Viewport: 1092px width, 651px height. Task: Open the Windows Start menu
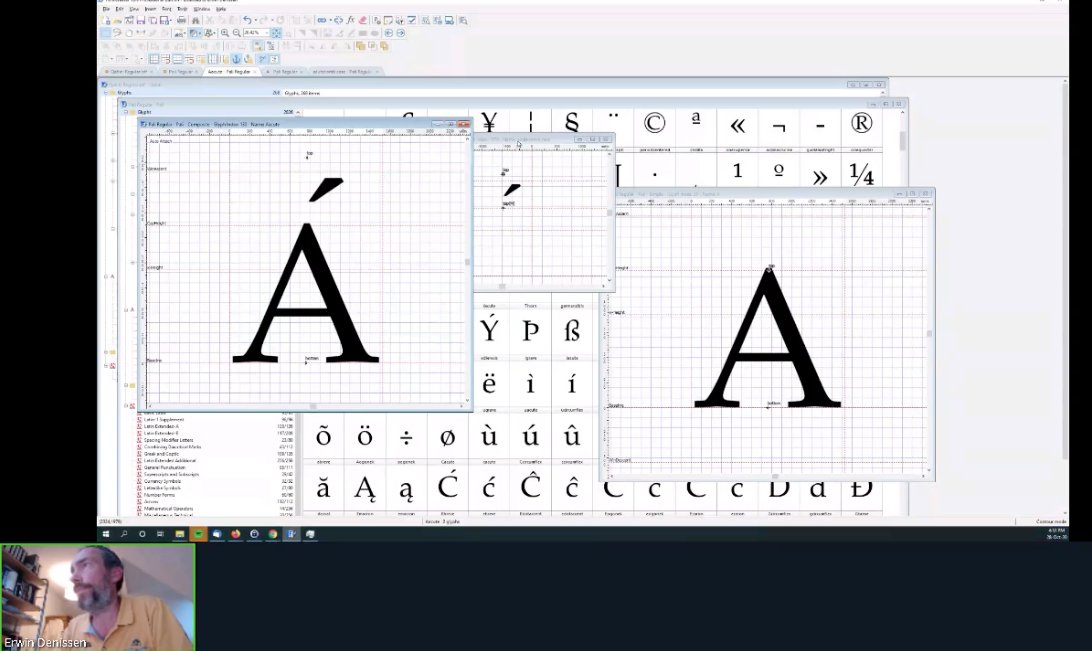click(106, 534)
